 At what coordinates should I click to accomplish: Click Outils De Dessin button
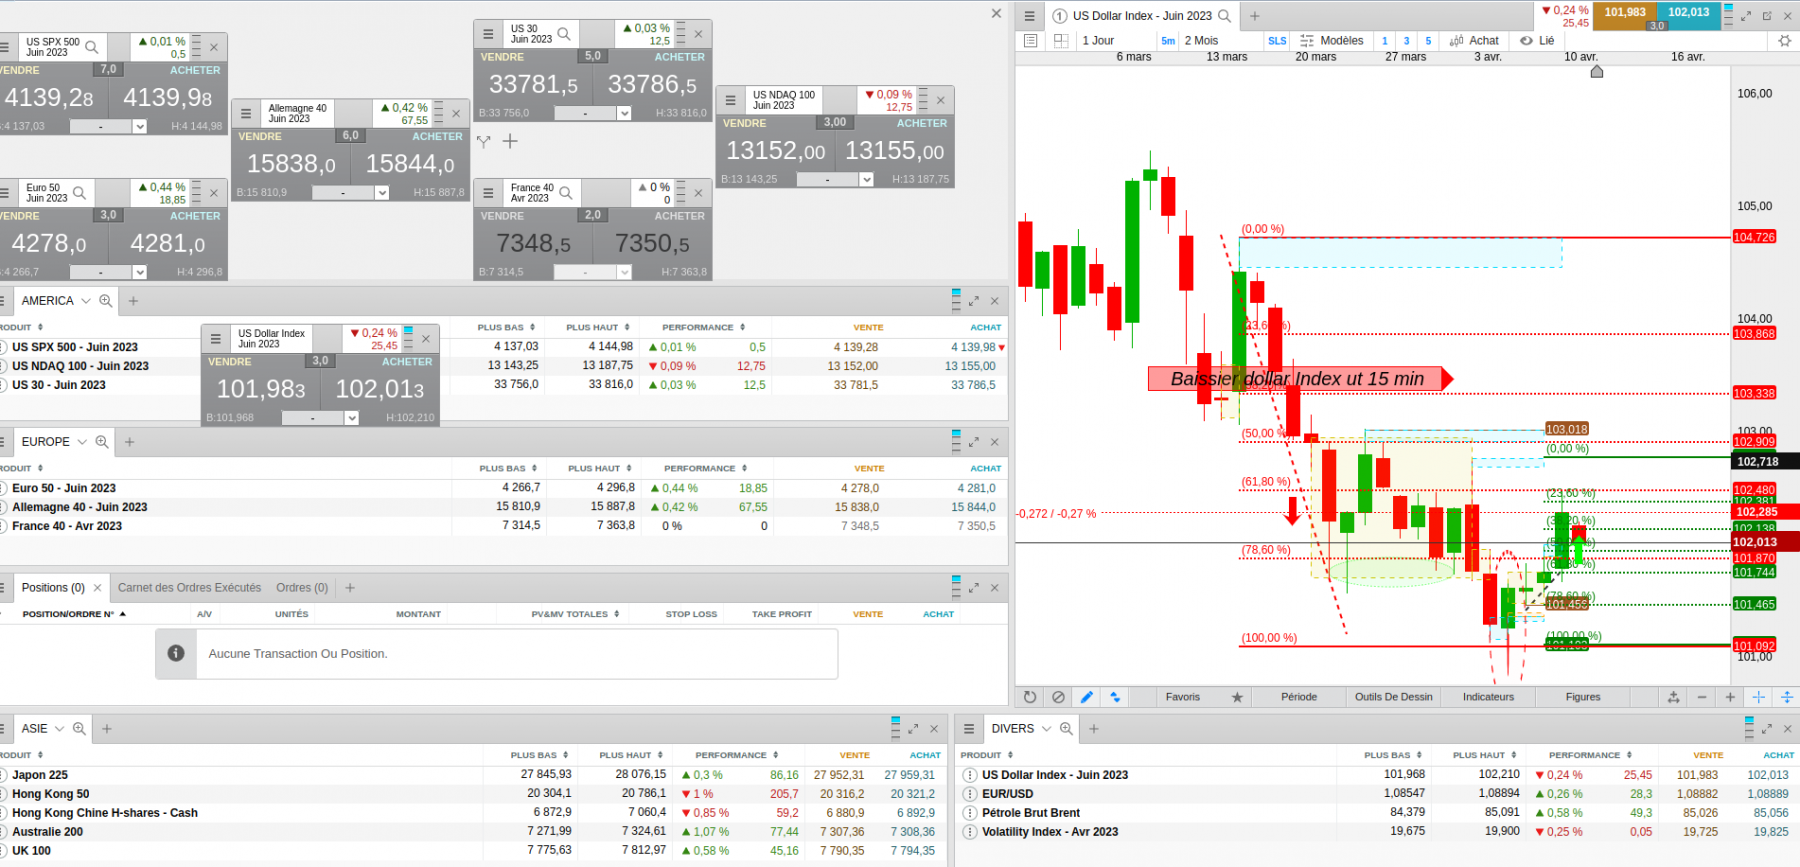(1393, 697)
